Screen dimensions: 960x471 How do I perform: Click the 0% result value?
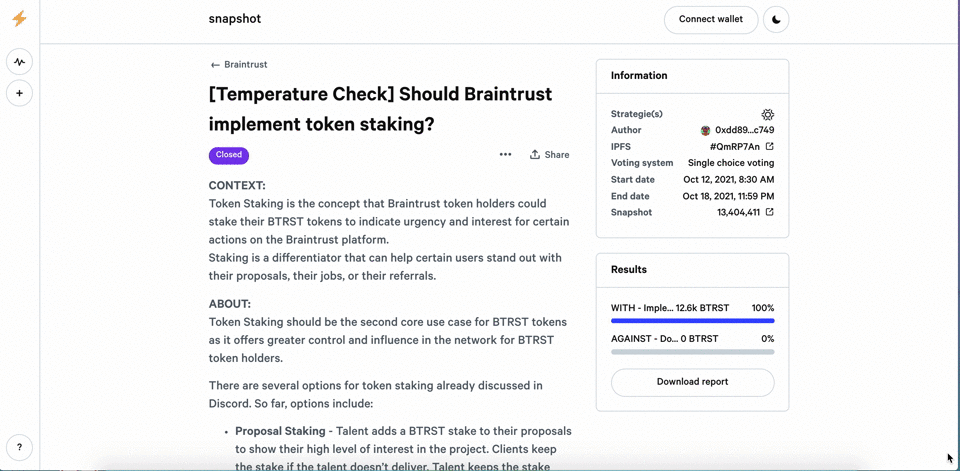[767, 339]
